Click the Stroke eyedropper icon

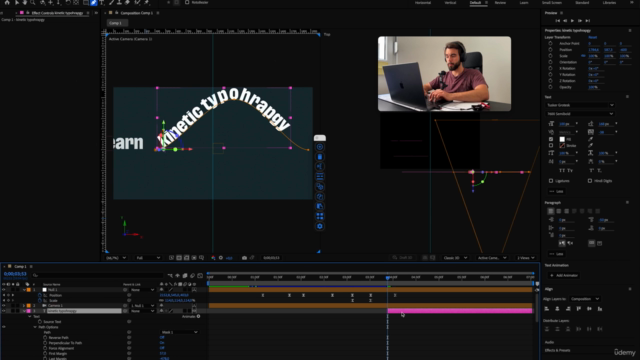point(590,145)
